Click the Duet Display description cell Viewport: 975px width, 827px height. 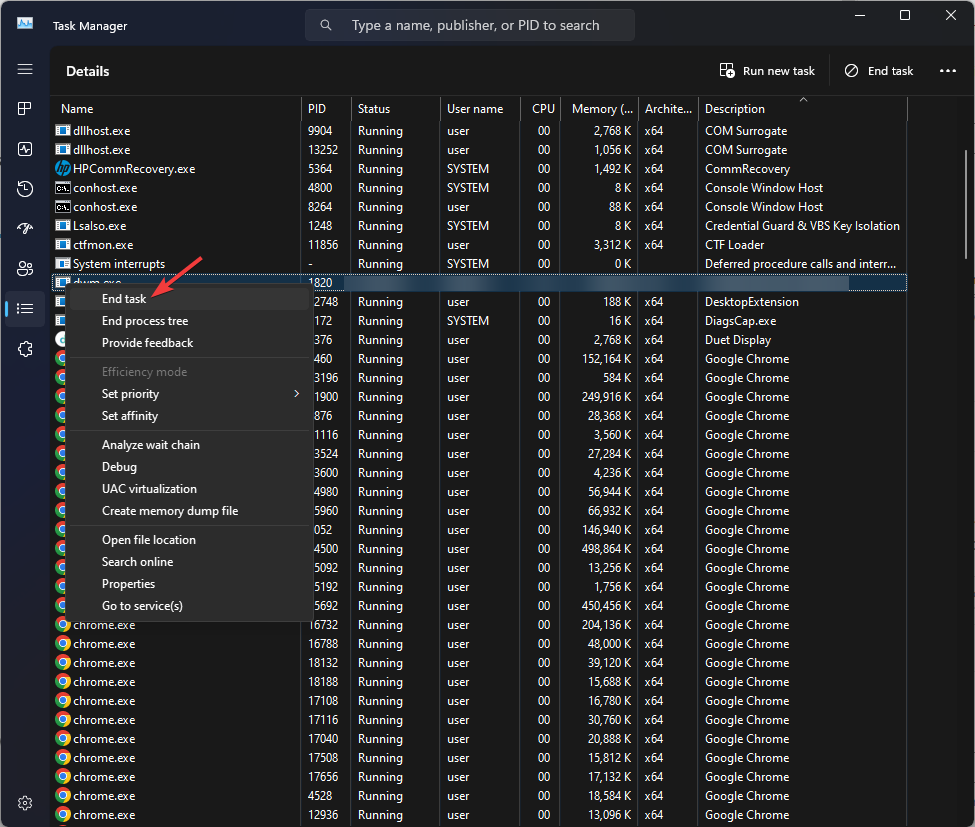[x=737, y=340]
